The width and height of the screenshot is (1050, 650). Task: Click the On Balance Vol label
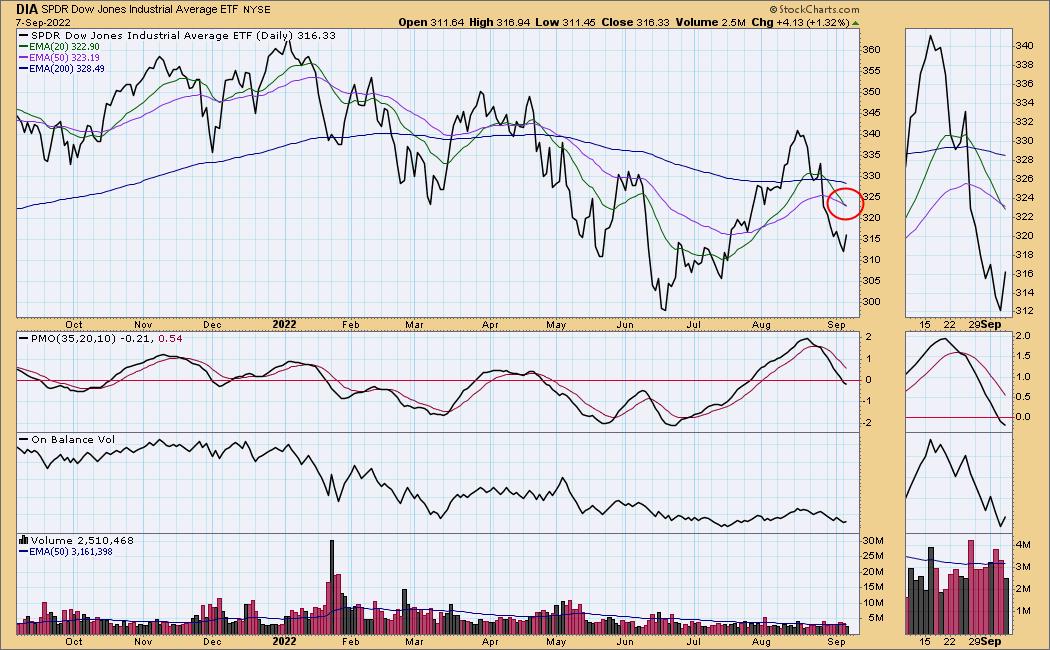pyautogui.click(x=73, y=439)
